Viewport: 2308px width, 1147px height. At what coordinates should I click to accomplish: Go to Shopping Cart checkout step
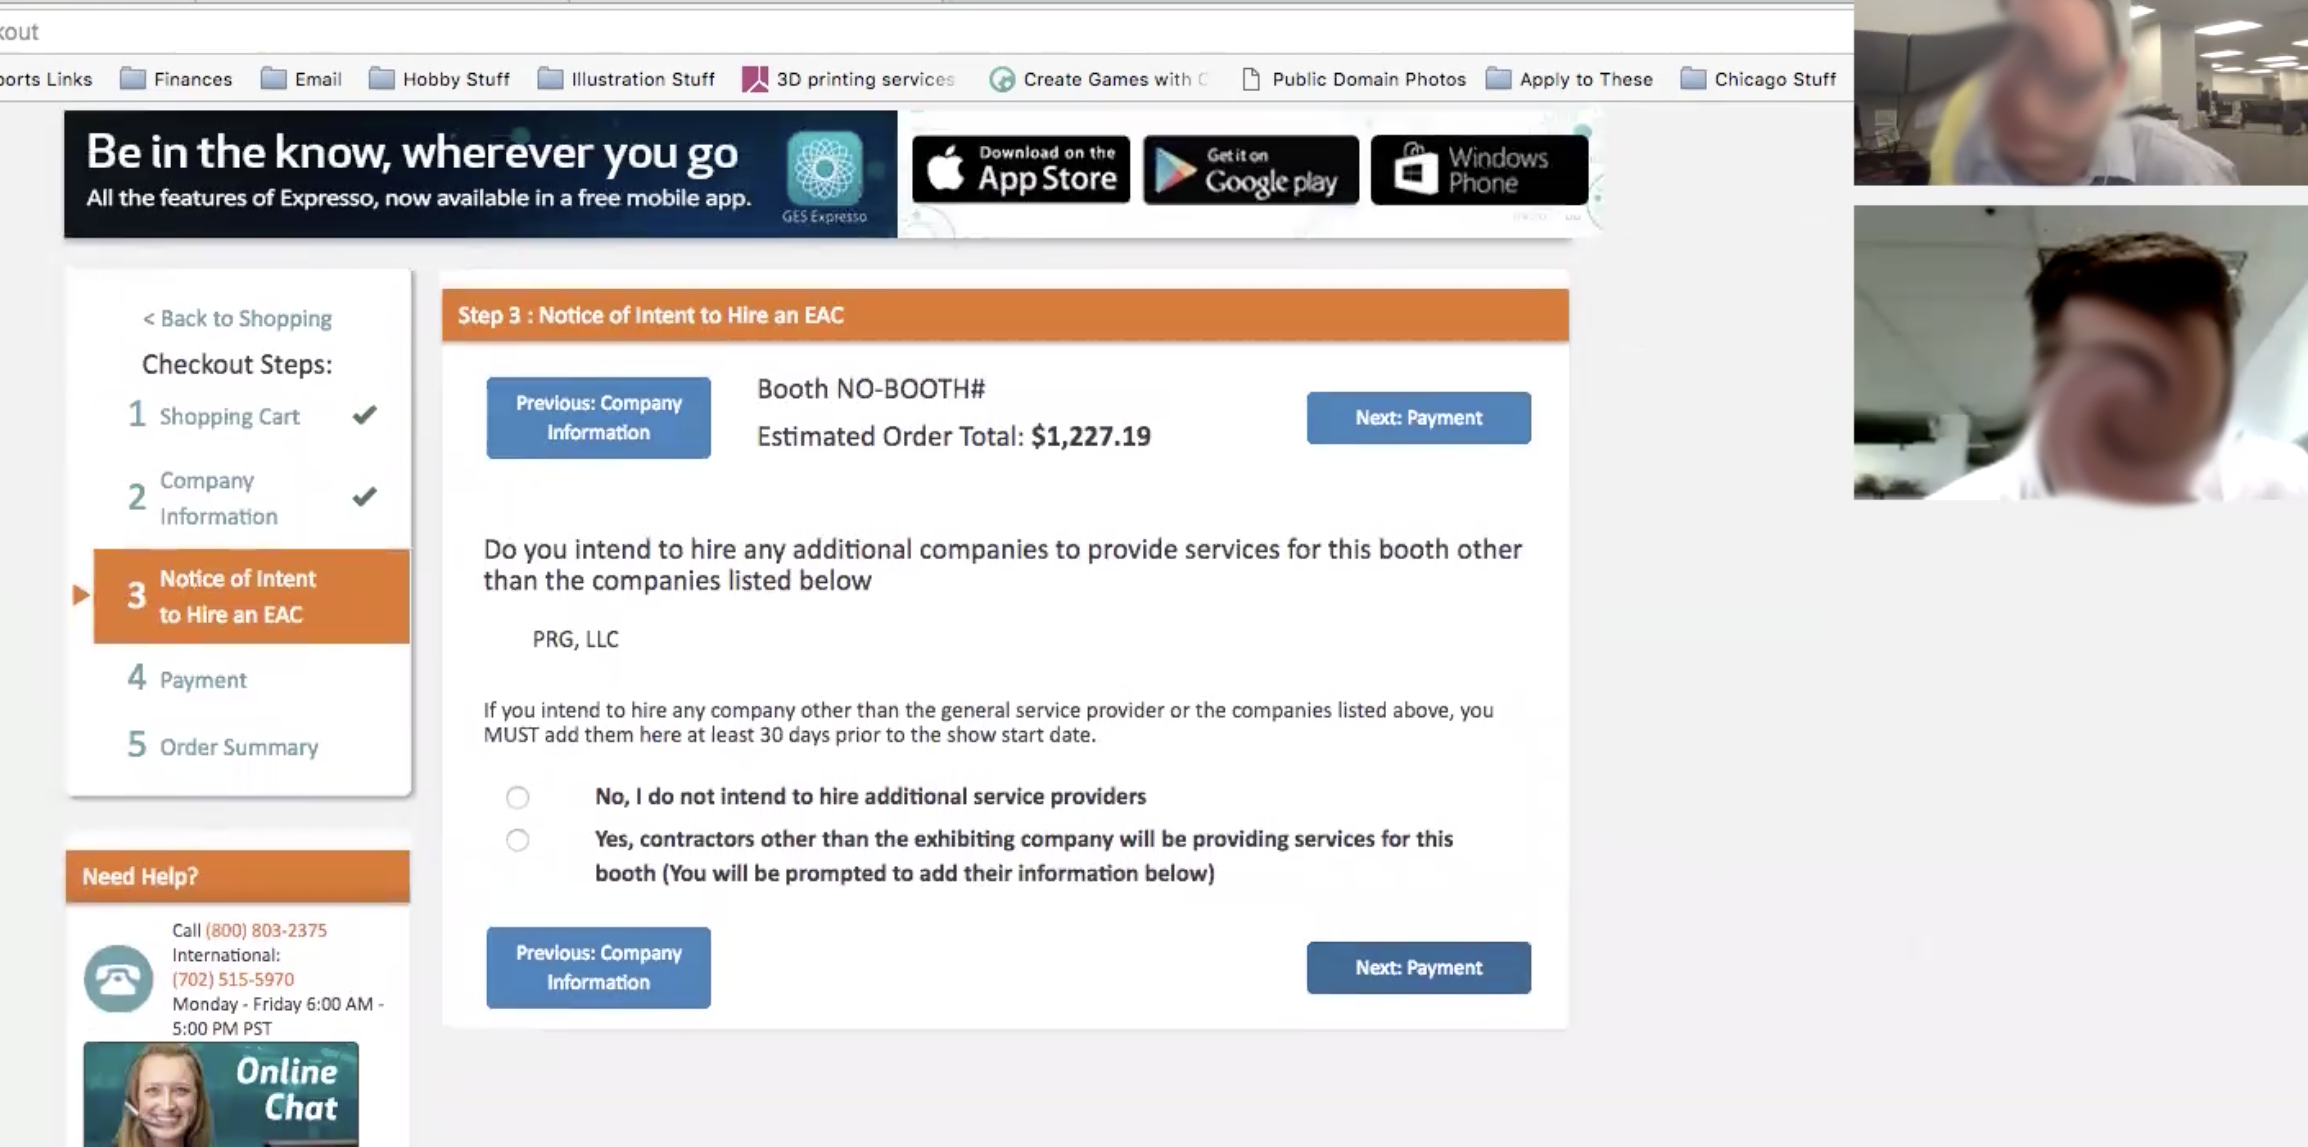pos(229,416)
